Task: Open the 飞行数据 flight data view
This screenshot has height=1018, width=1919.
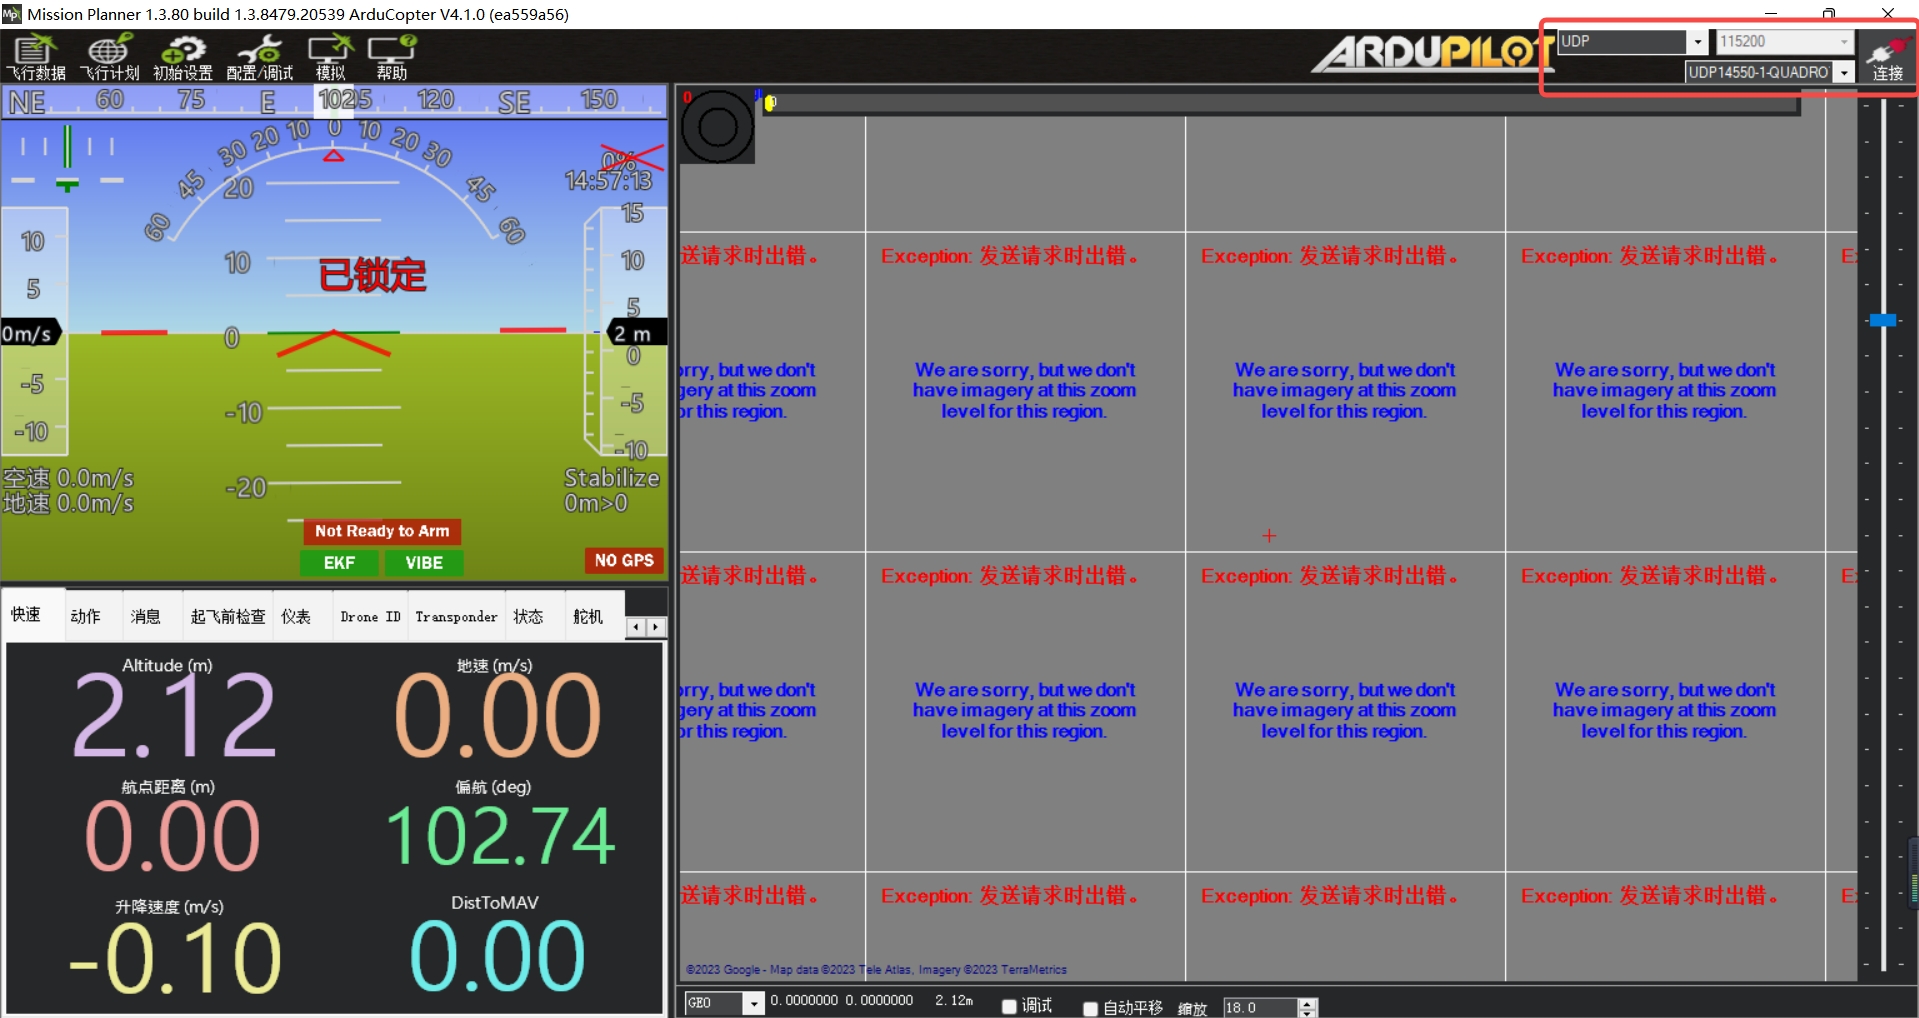Action: point(36,57)
